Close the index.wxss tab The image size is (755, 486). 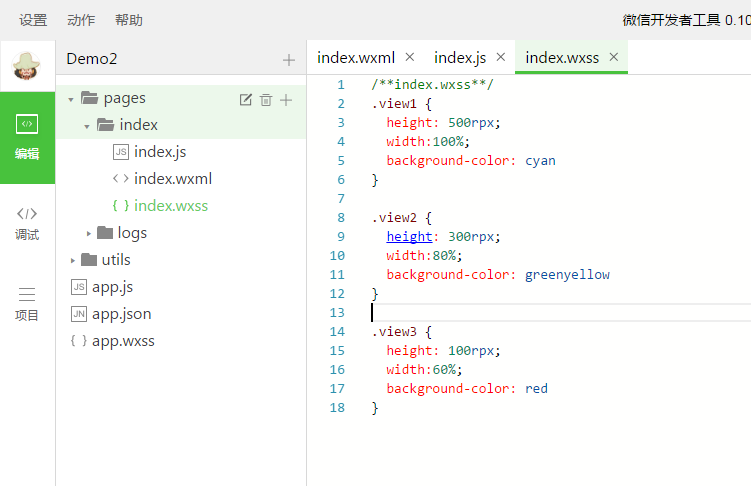(614, 57)
